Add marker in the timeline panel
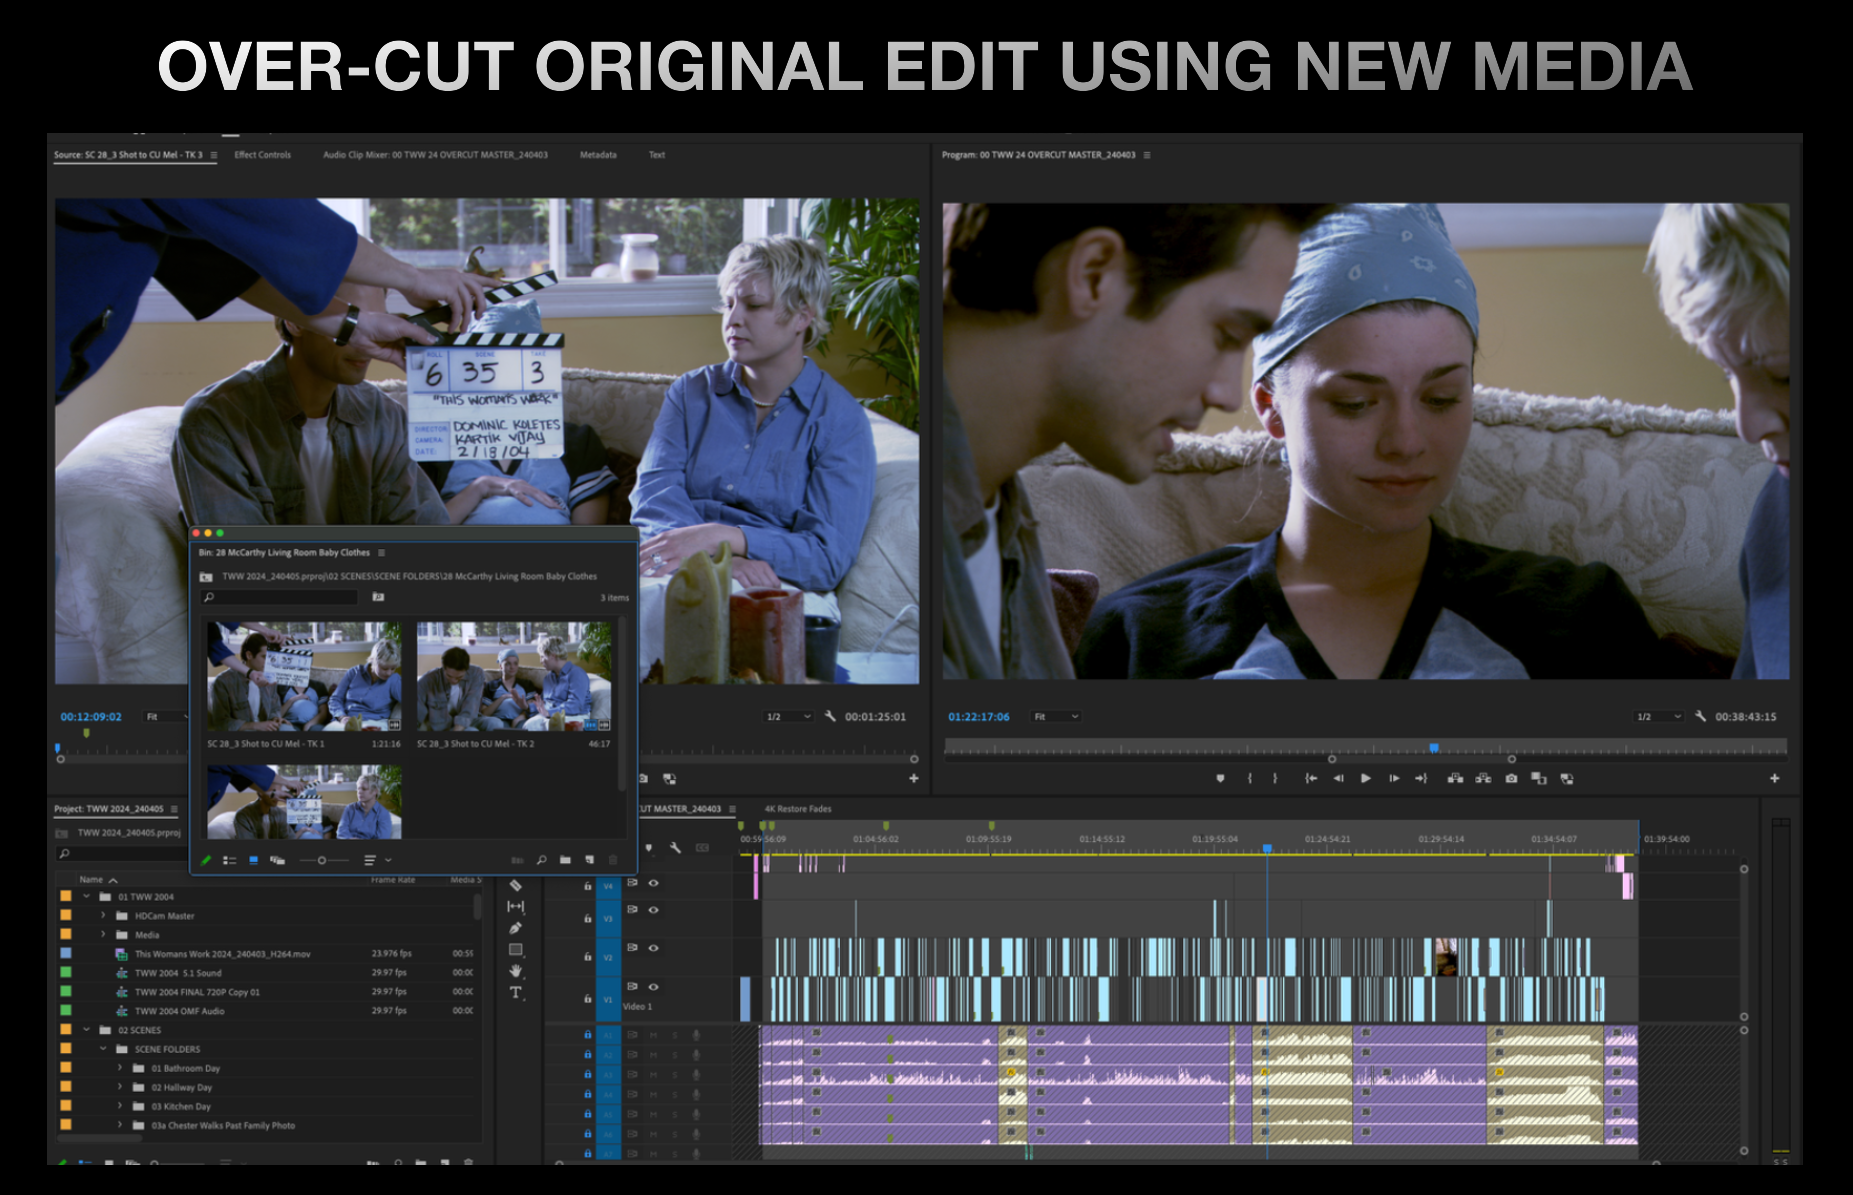This screenshot has width=1853, height=1195. (x=648, y=848)
